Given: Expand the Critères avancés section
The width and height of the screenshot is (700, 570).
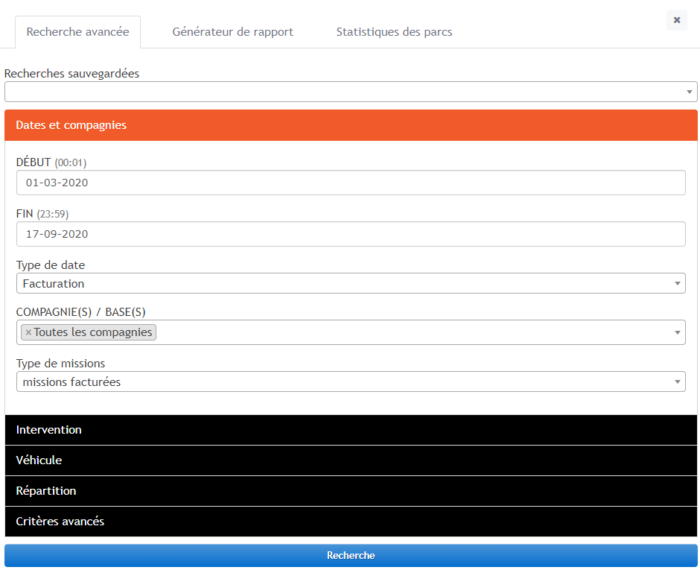Looking at the screenshot, I should 350,521.
